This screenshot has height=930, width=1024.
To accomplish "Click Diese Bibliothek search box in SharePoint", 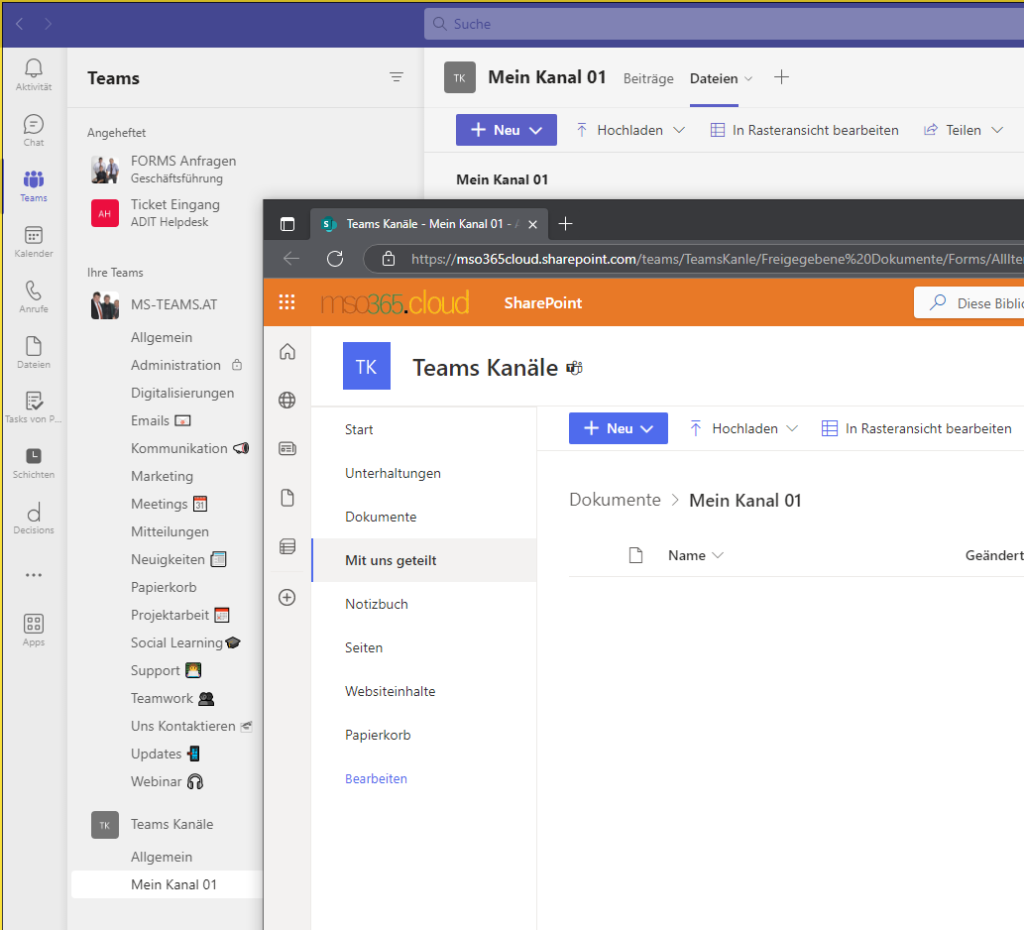I will point(969,302).
